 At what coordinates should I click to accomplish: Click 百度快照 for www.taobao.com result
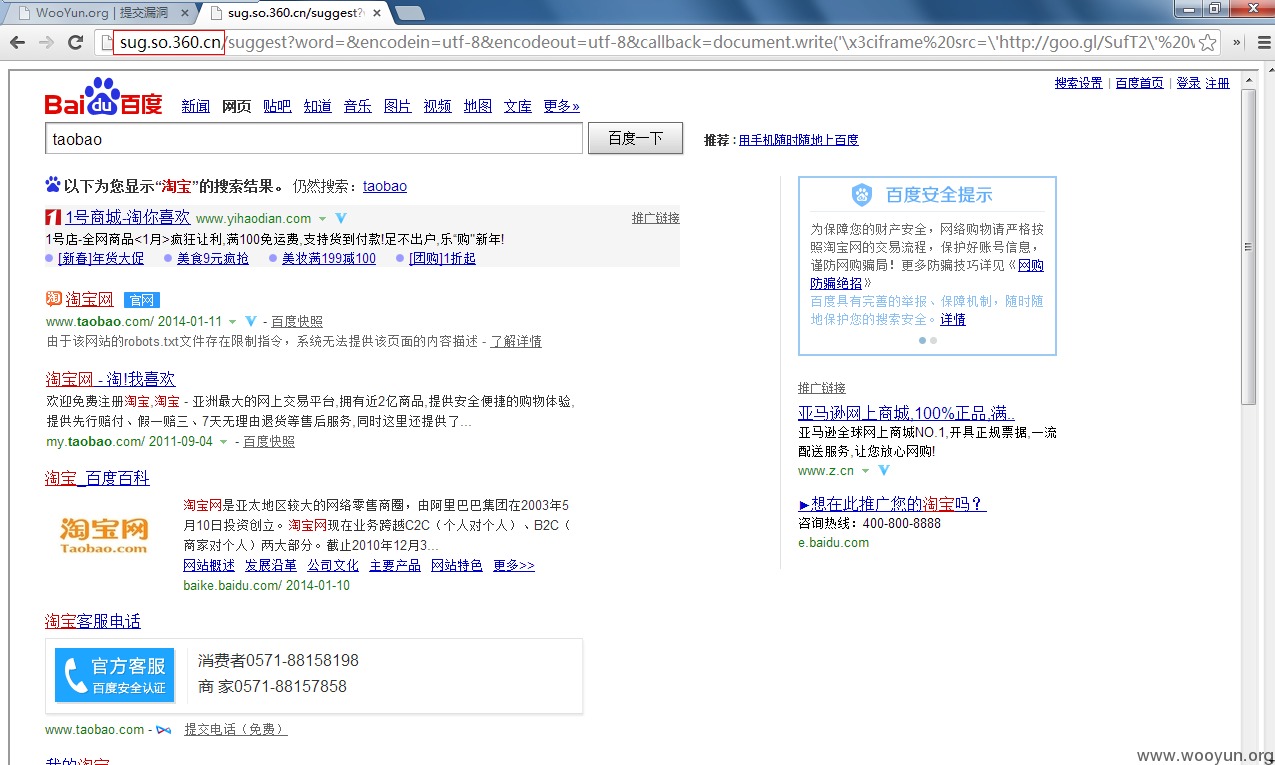[297, 322]
